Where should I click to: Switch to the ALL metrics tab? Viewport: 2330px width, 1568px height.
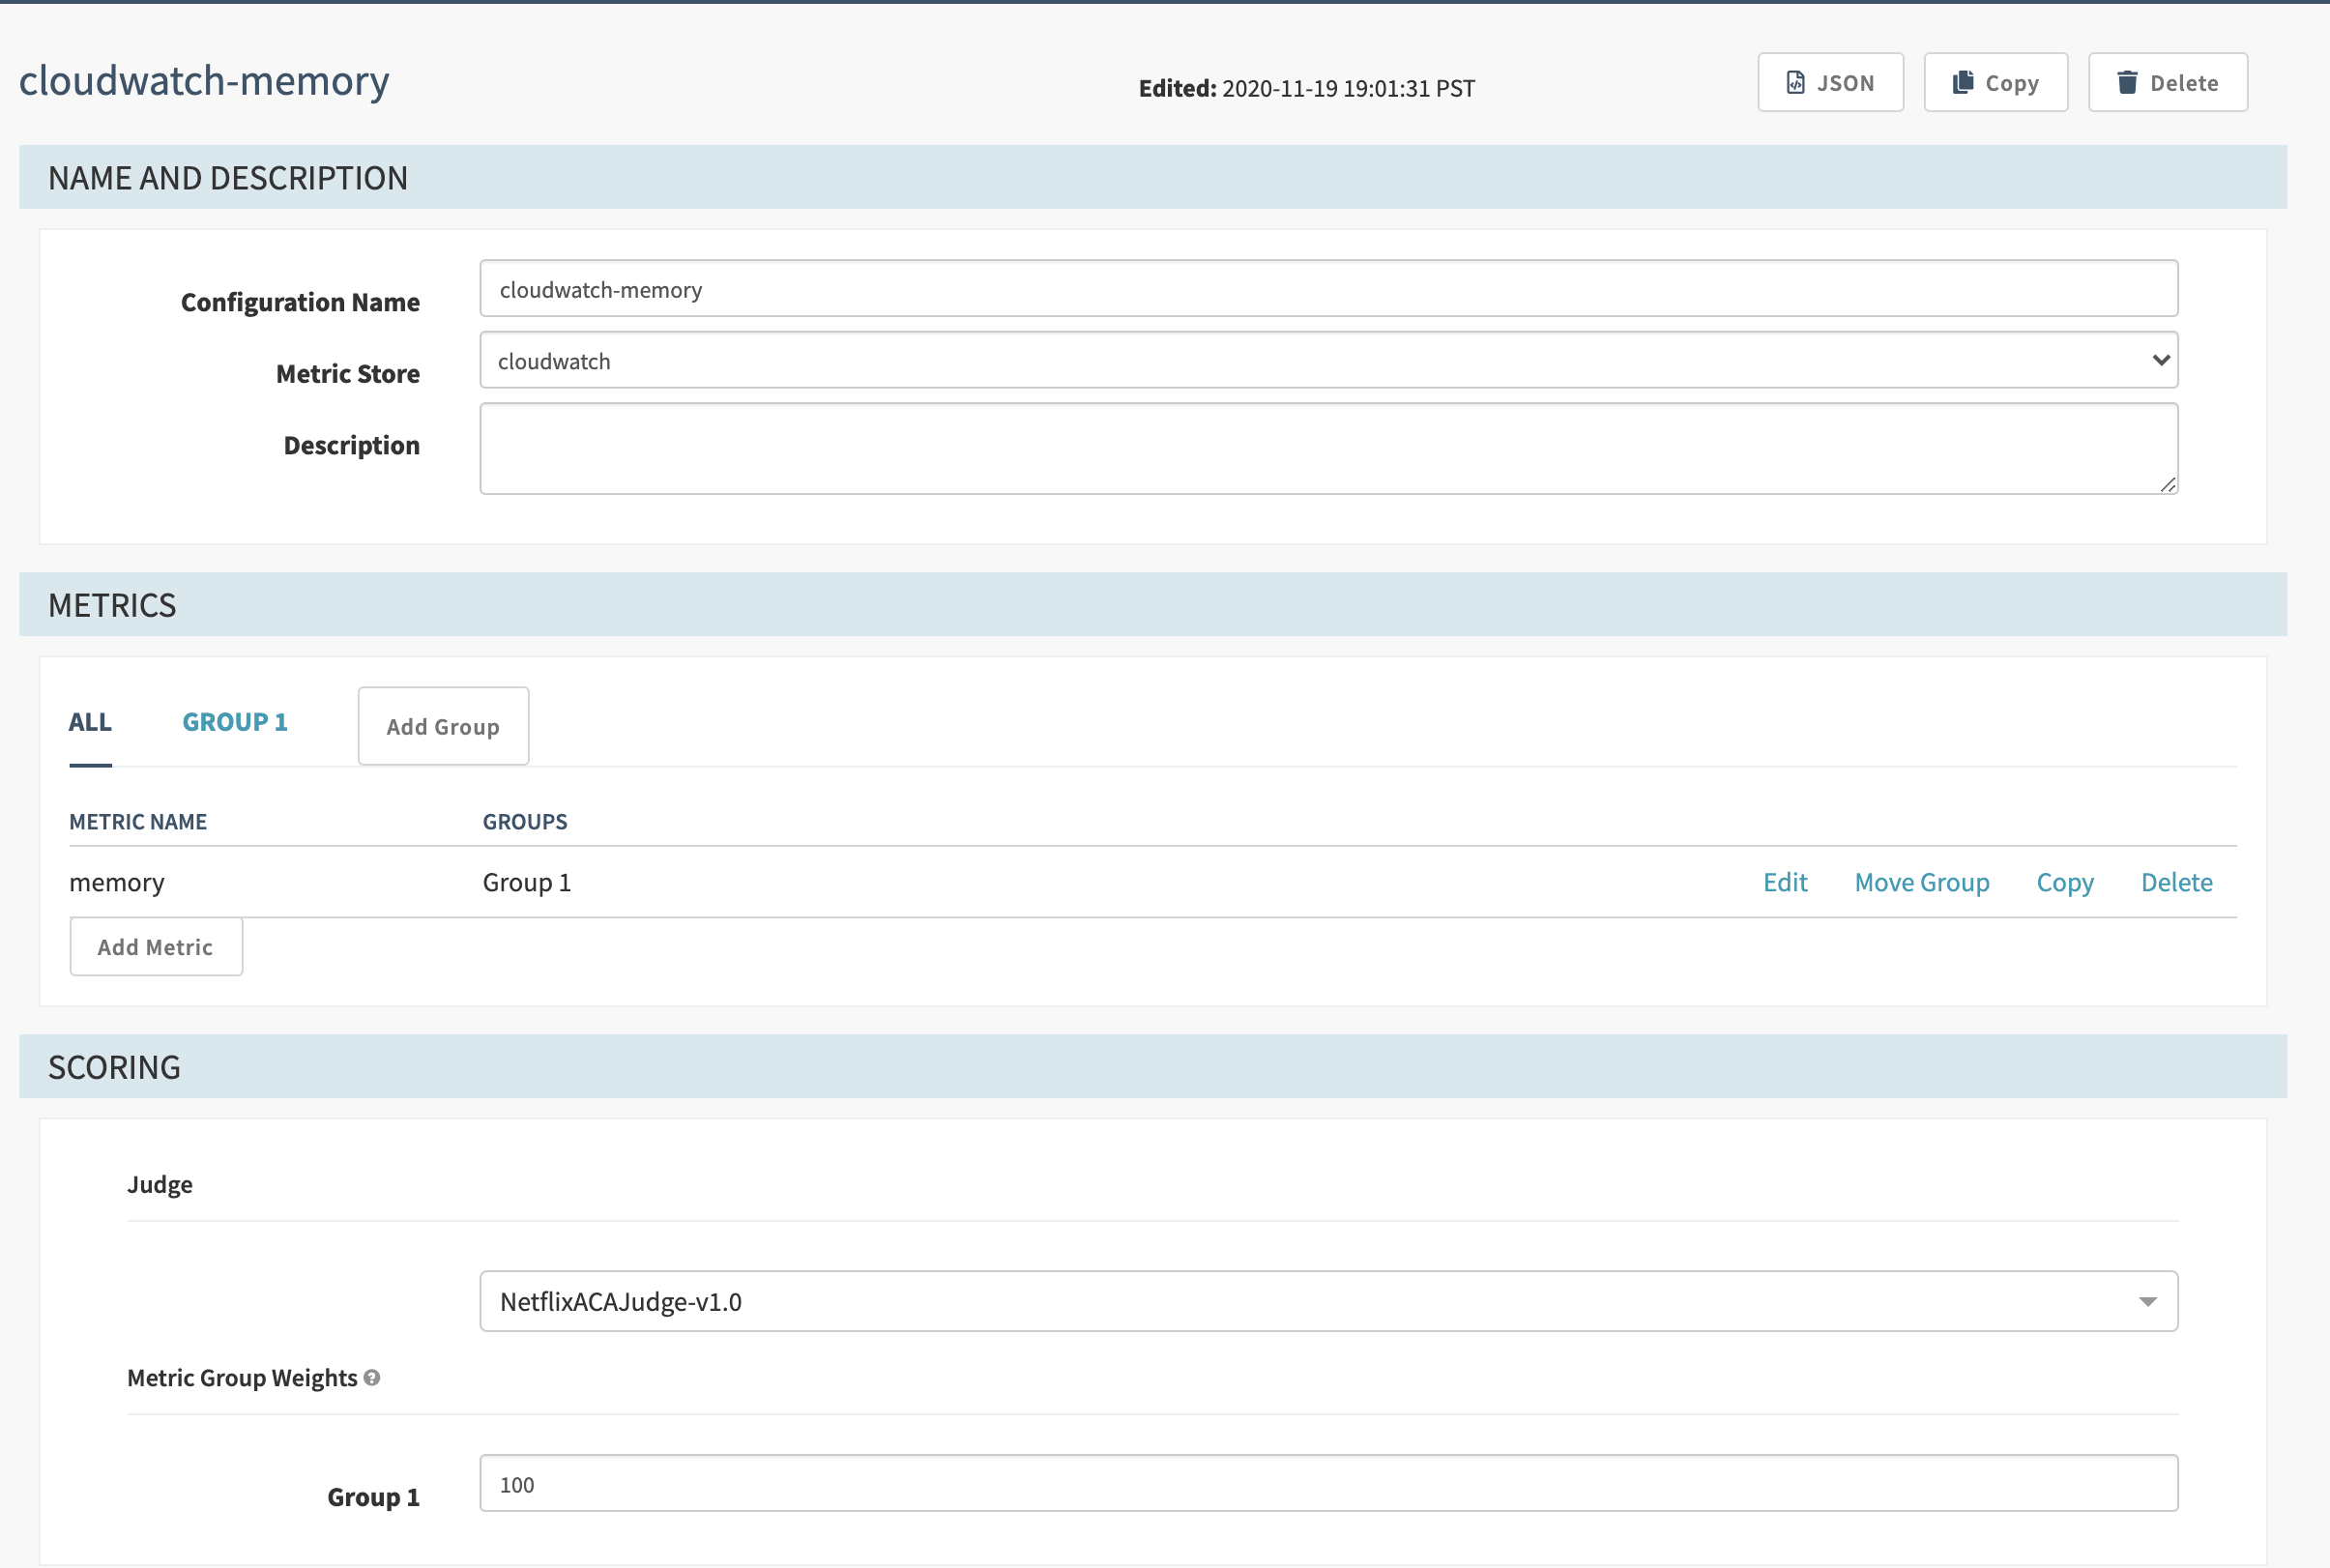[x=90, y=722]
